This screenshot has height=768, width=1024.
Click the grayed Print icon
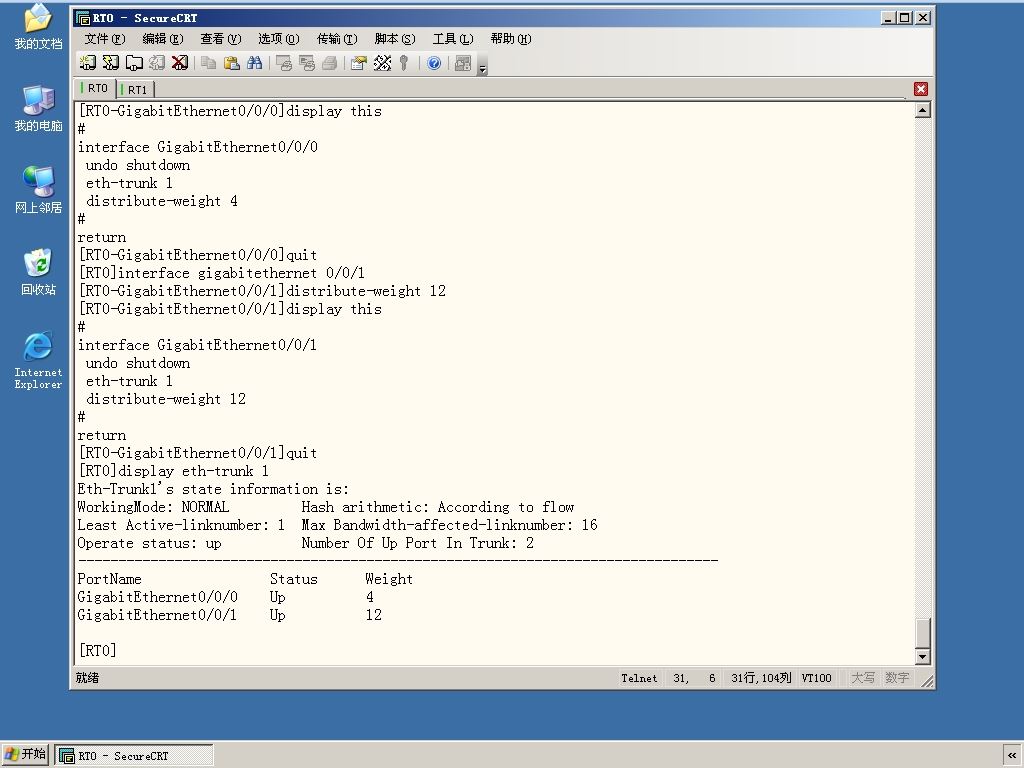330,63
